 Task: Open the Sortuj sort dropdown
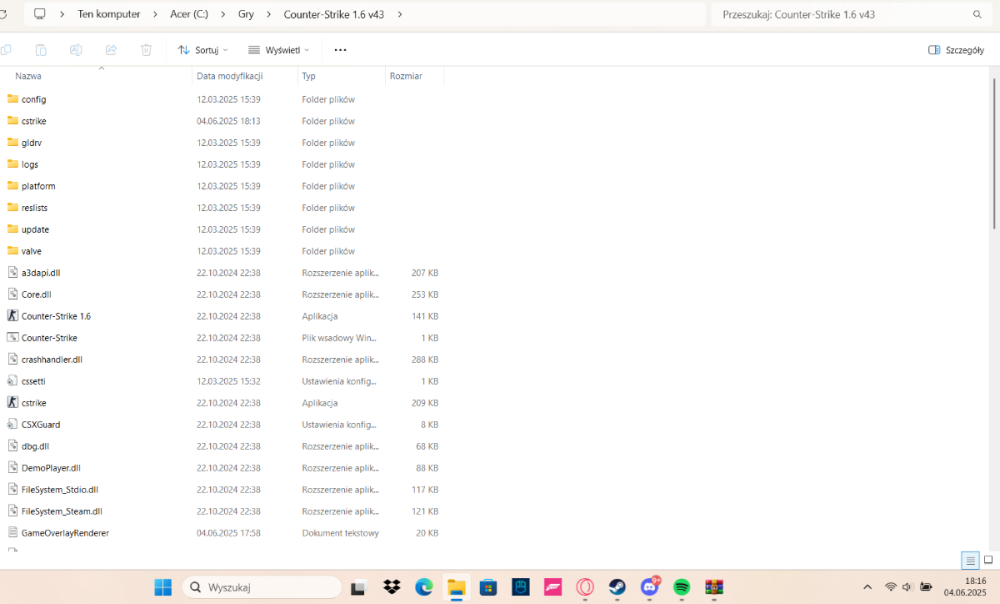203,50
